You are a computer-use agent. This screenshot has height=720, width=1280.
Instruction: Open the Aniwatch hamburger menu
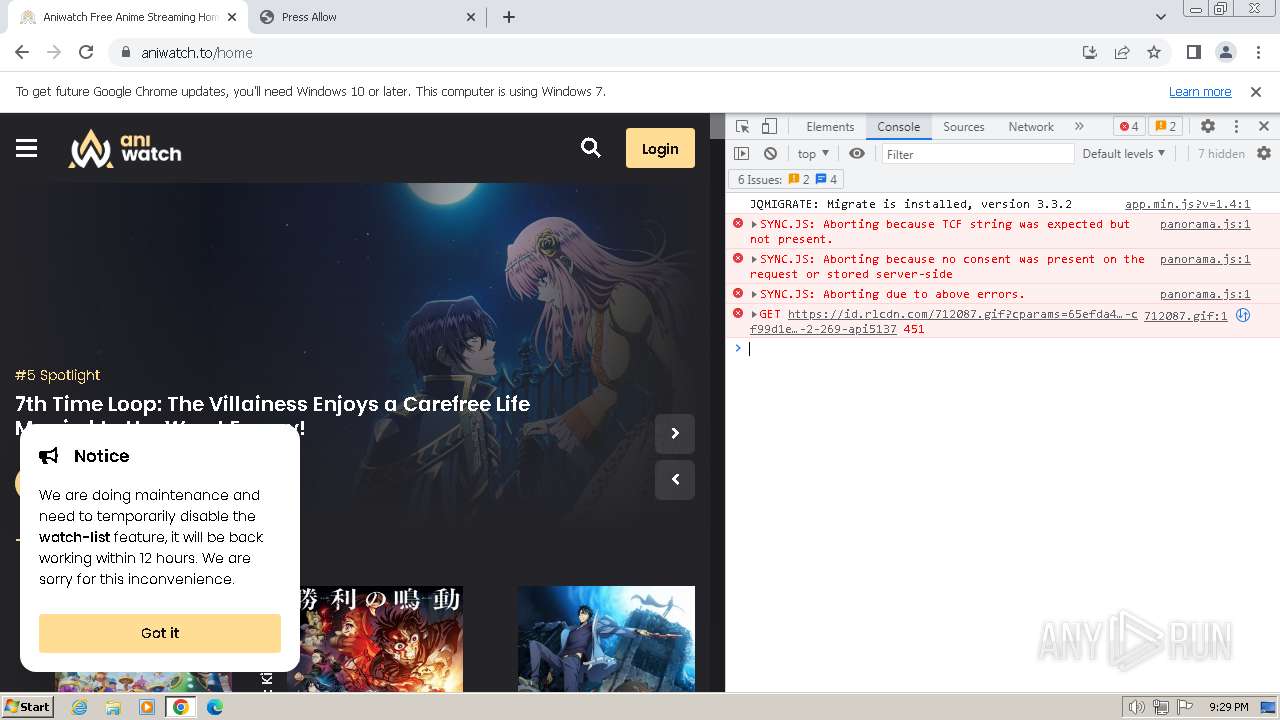pos(27,148)
